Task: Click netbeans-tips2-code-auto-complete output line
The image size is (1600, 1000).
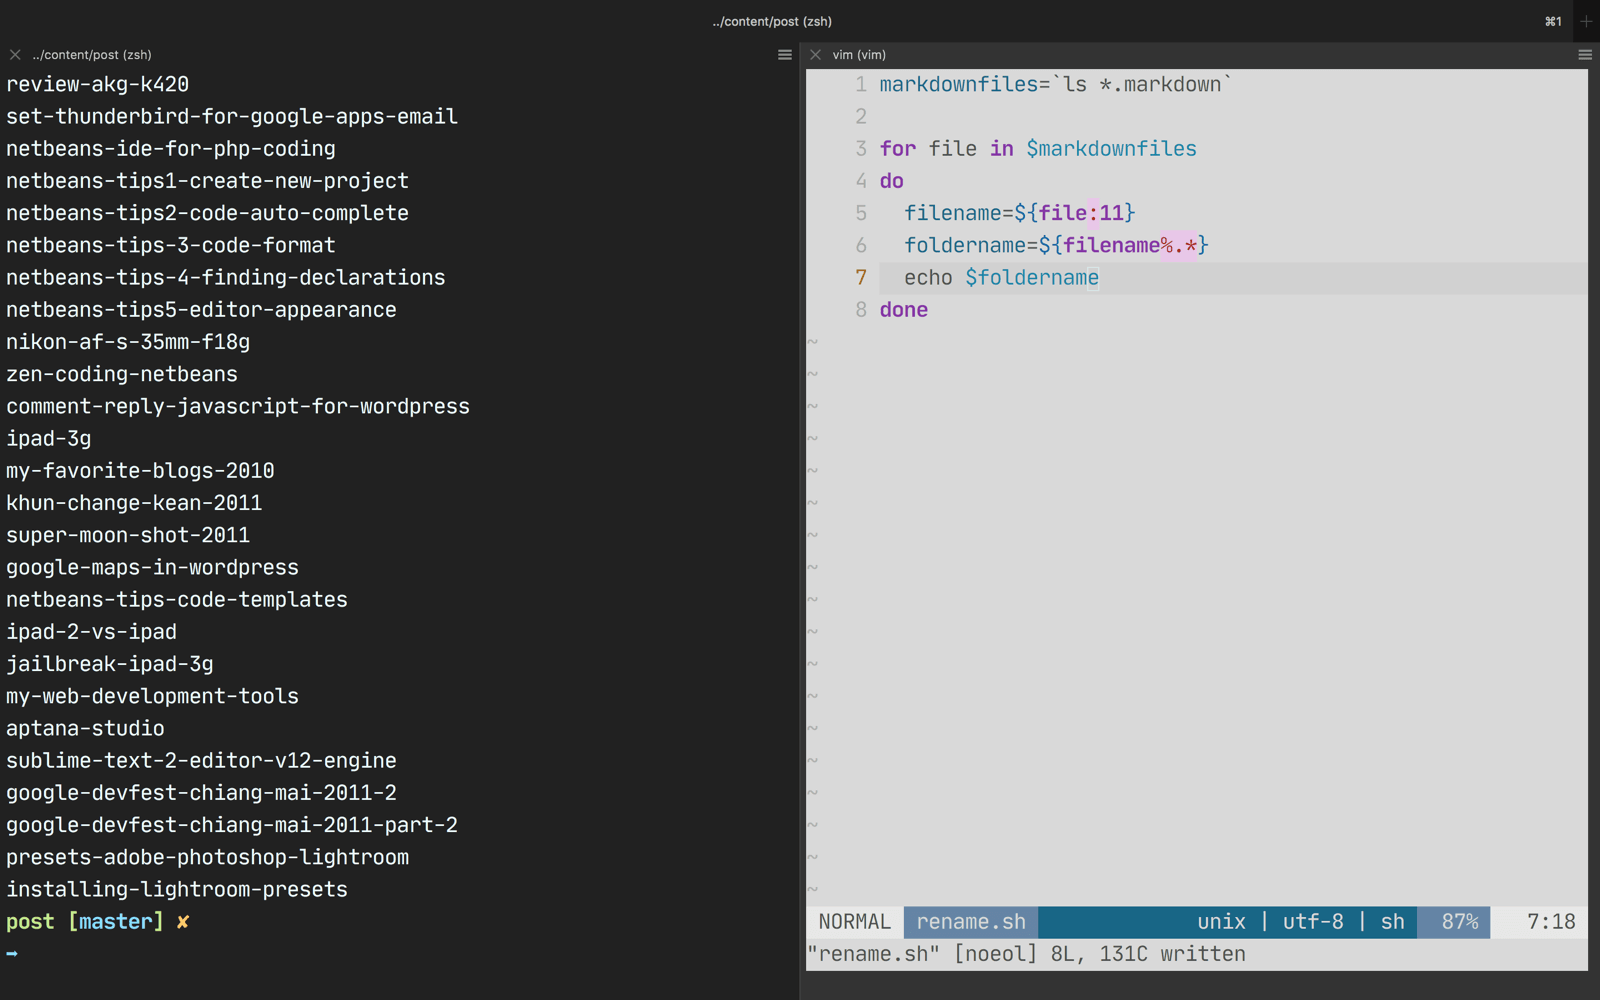Action: pos(207,213)
